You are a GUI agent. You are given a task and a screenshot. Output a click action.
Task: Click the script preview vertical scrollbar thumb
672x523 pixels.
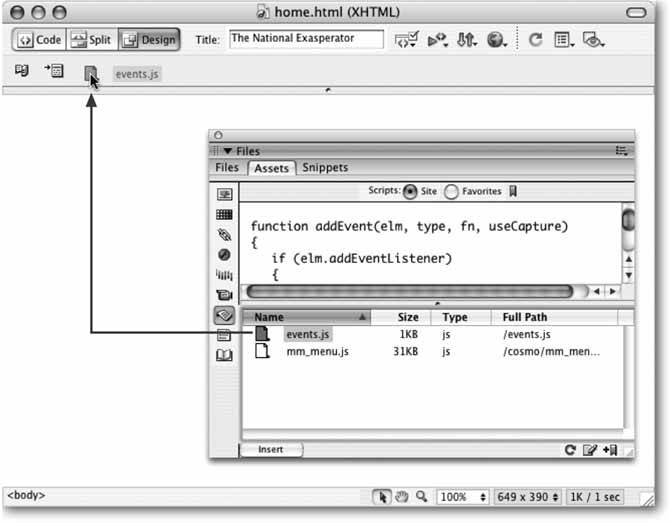[628, 220]
